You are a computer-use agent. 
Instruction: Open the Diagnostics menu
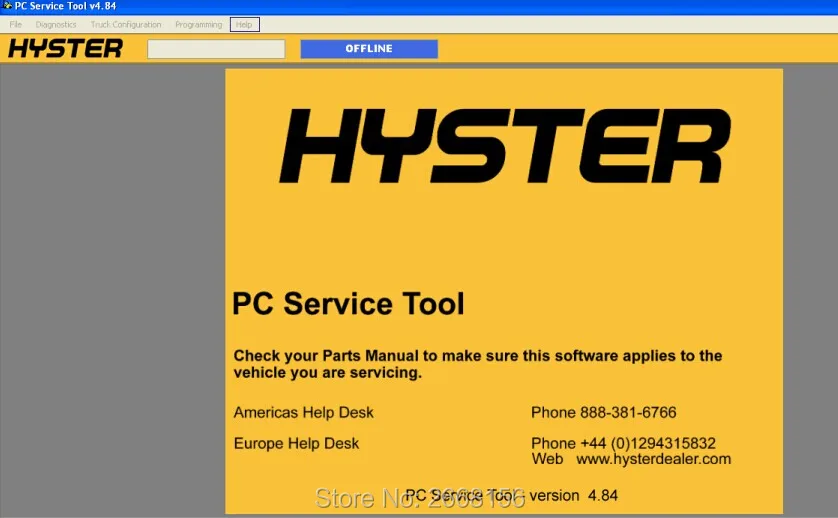tap(56, 25)
